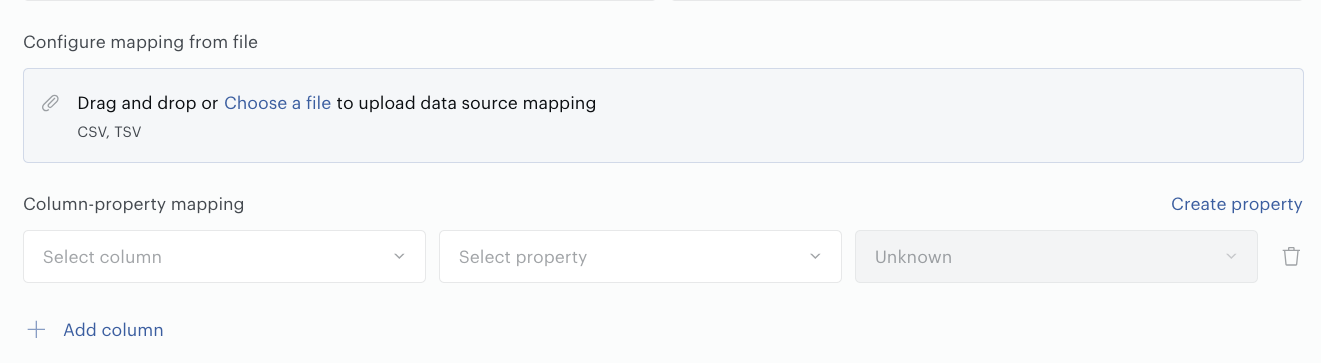Open the Select column dropdown
The width and height of the screenshot is (1321, 363).
click(x=224, y=257)
